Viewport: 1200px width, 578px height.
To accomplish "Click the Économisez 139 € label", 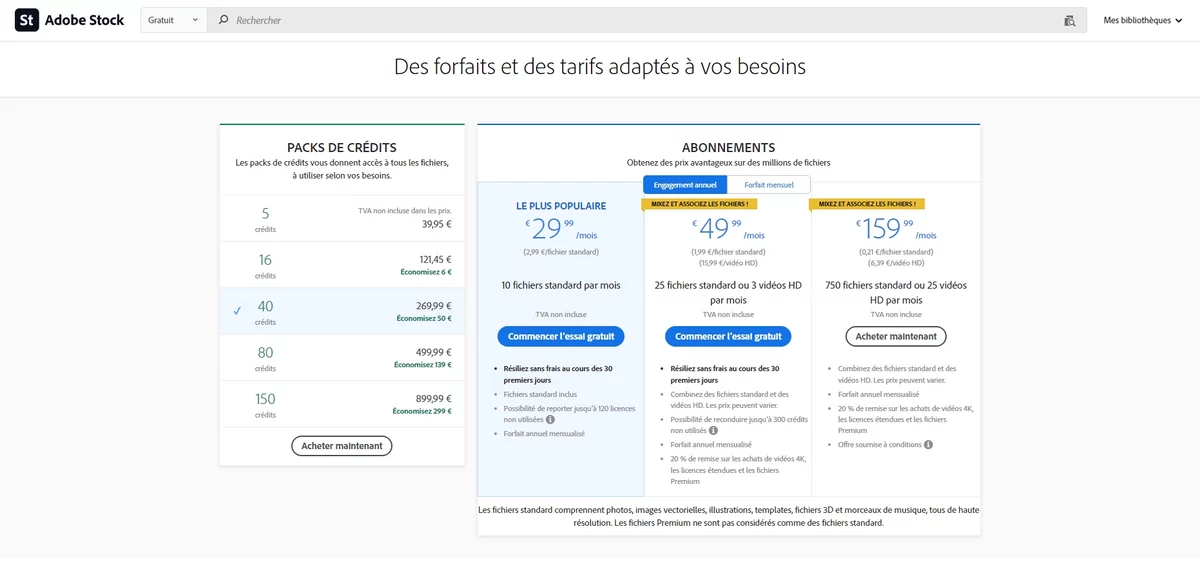I will click(422, 365).
